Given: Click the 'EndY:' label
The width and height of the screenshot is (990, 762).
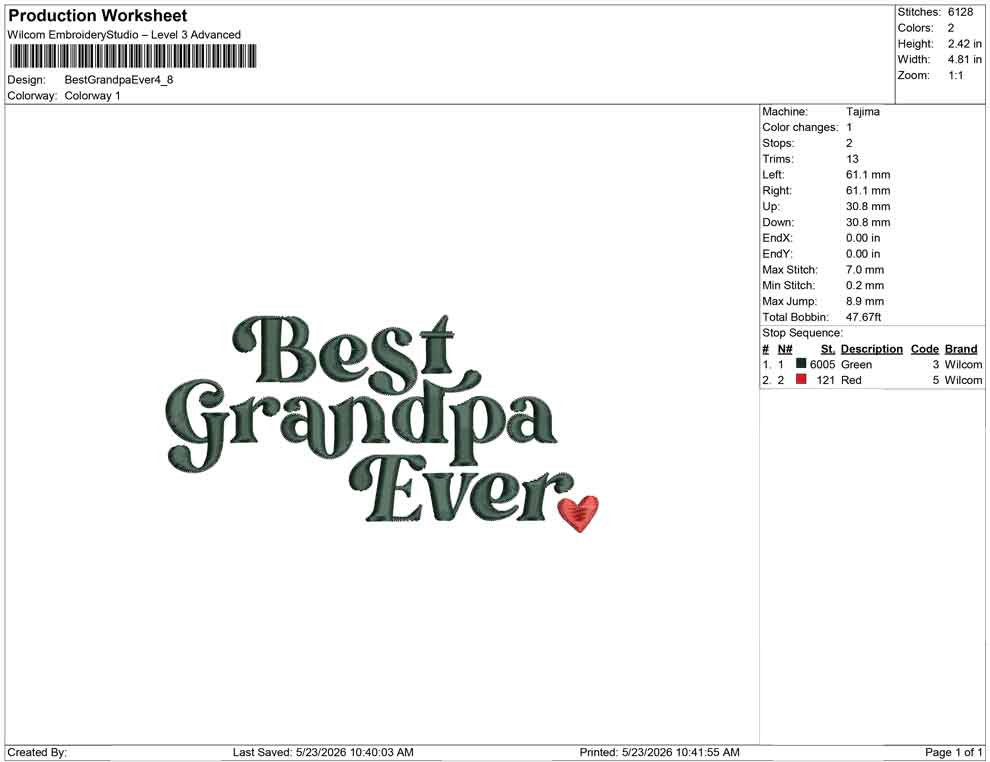Looking at the screenshot, I should click(x=777, y=253).
